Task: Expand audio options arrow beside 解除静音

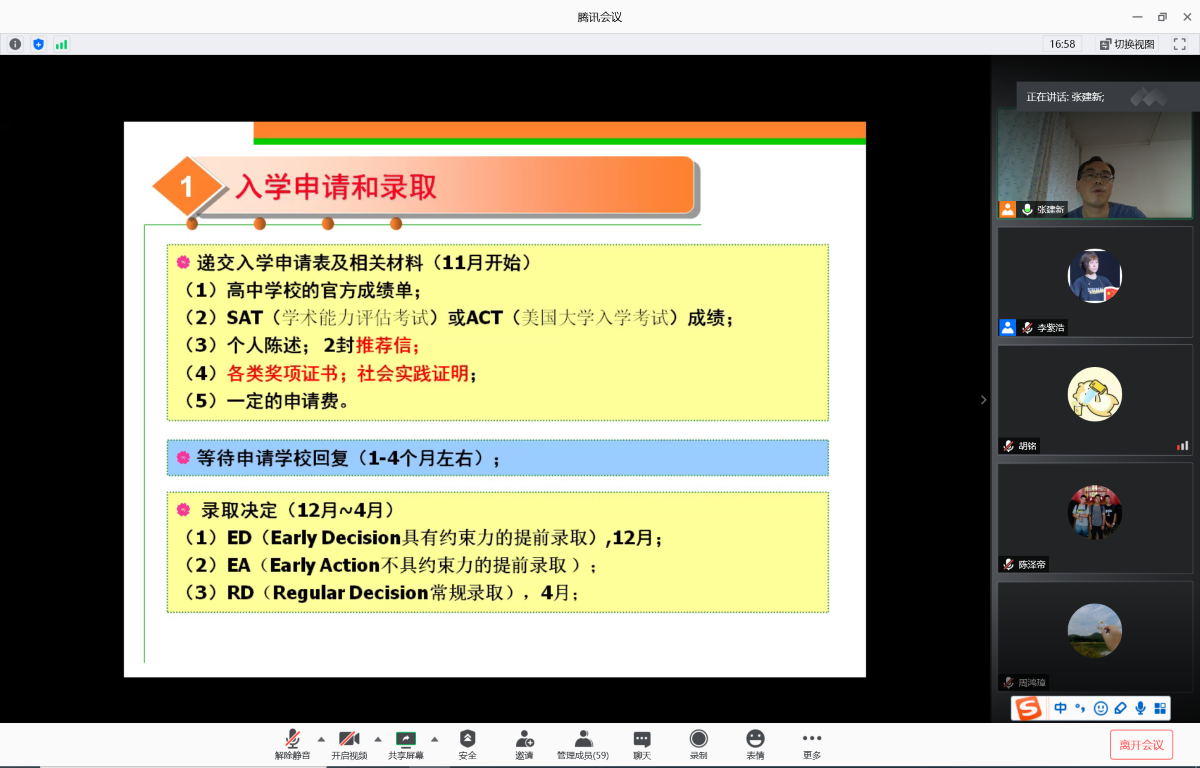Action: [321, 738]
